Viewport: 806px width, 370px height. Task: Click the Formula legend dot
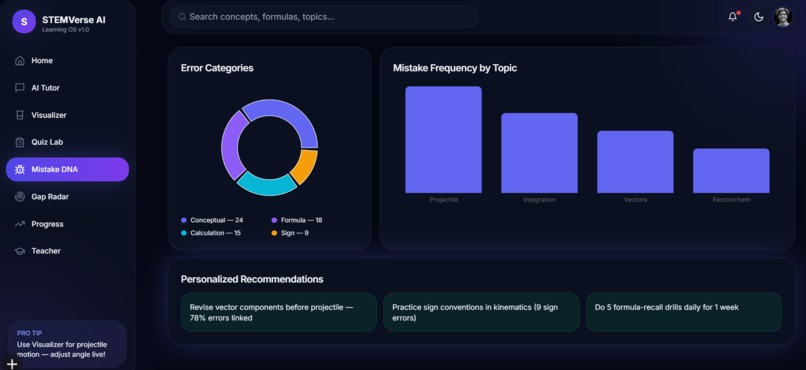274,220
